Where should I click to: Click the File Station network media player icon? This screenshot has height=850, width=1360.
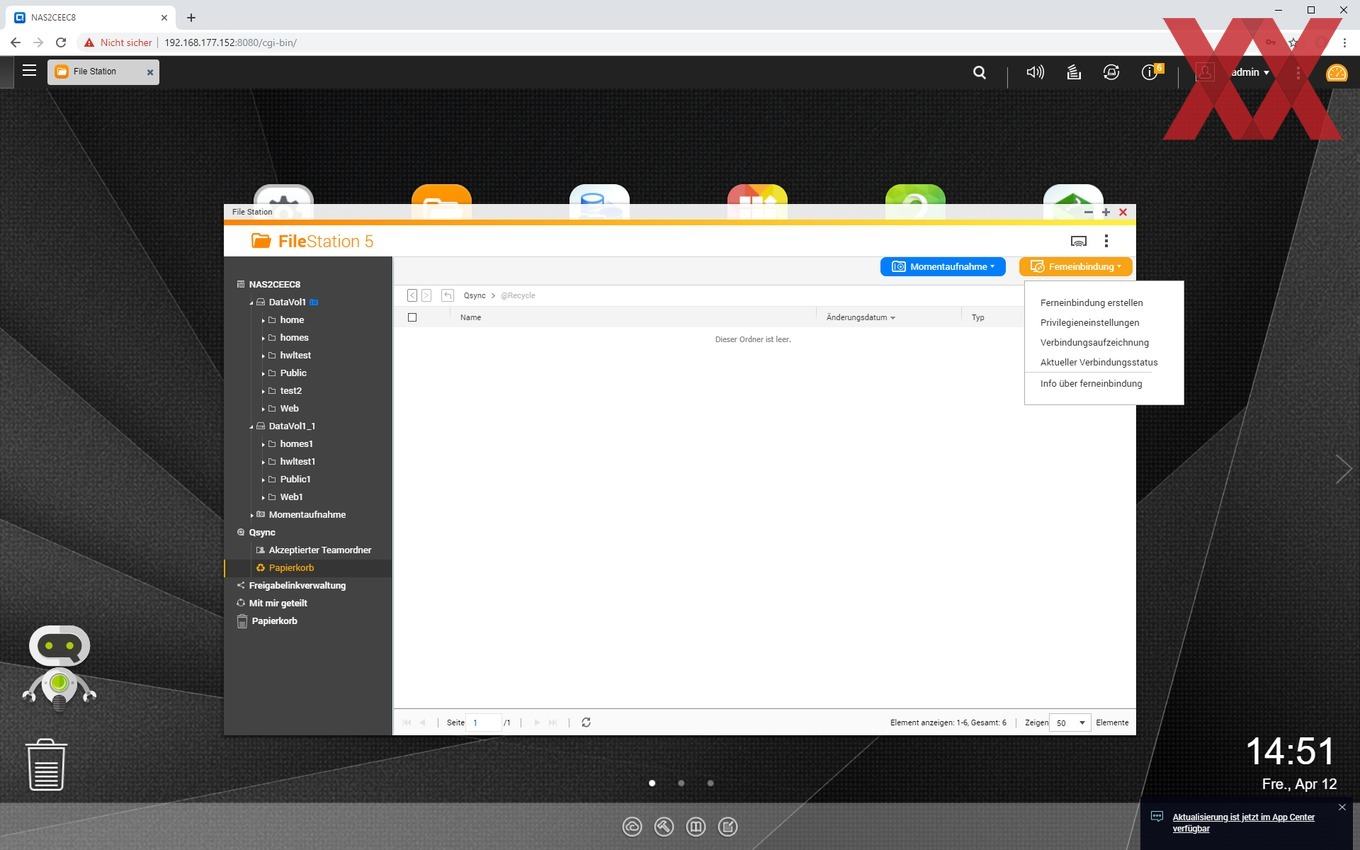point(1078,241)
